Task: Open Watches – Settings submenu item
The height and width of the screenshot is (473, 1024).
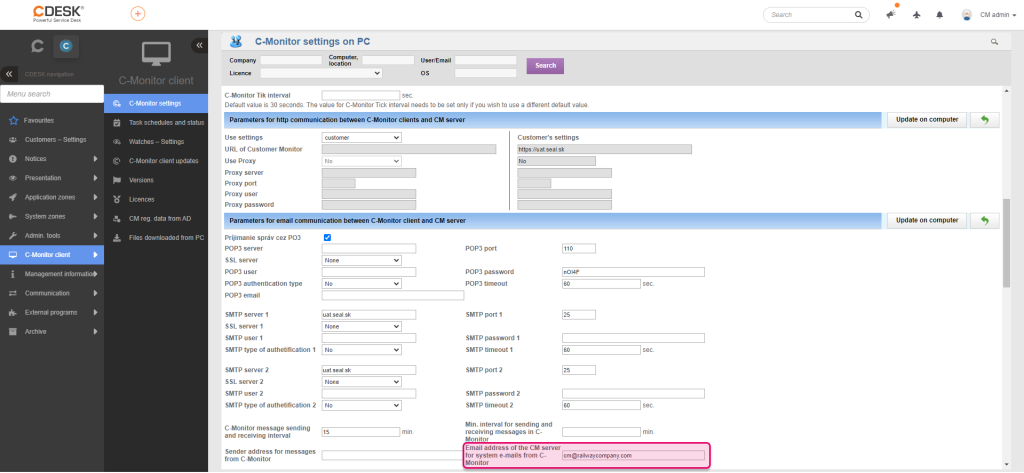Action: tap(155, 142)
